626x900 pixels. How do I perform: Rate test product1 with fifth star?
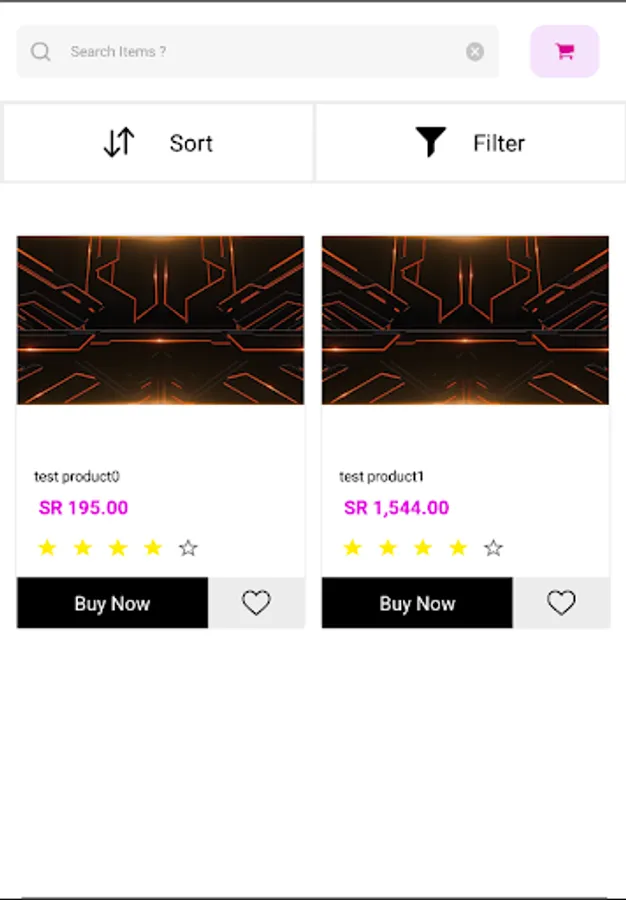tap(493, 548)
